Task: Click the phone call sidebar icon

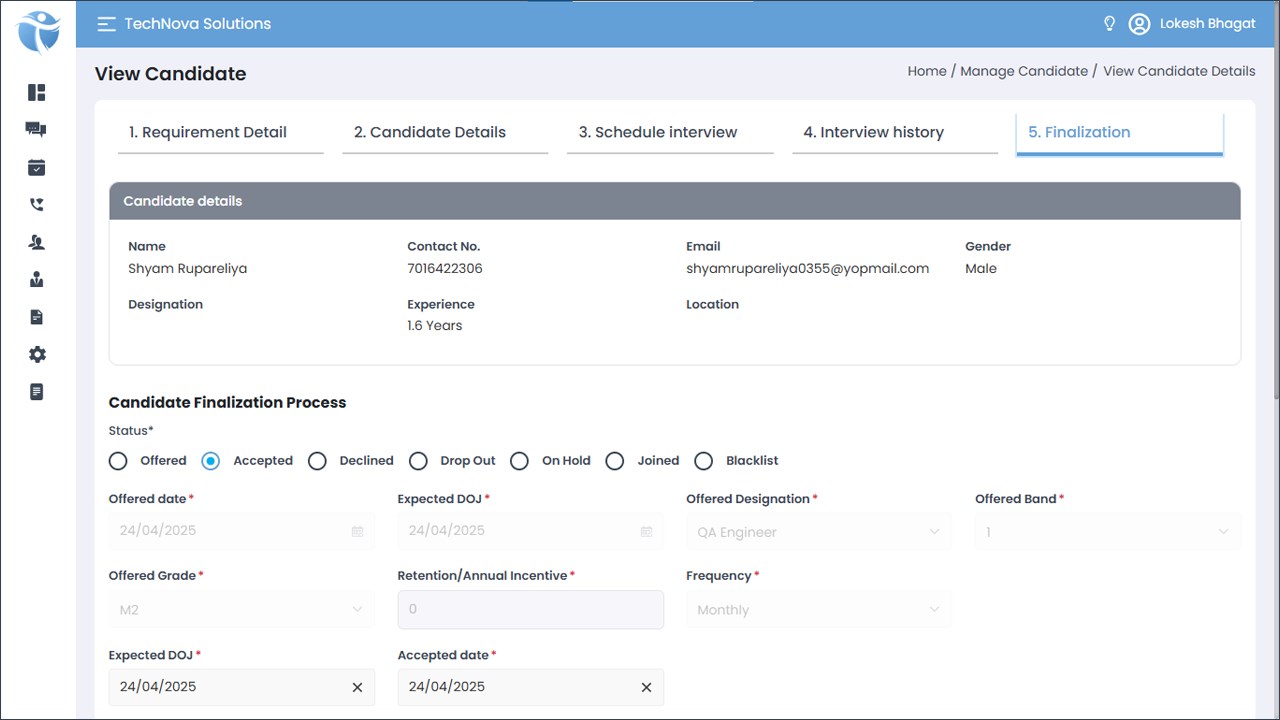Action: 37,205
